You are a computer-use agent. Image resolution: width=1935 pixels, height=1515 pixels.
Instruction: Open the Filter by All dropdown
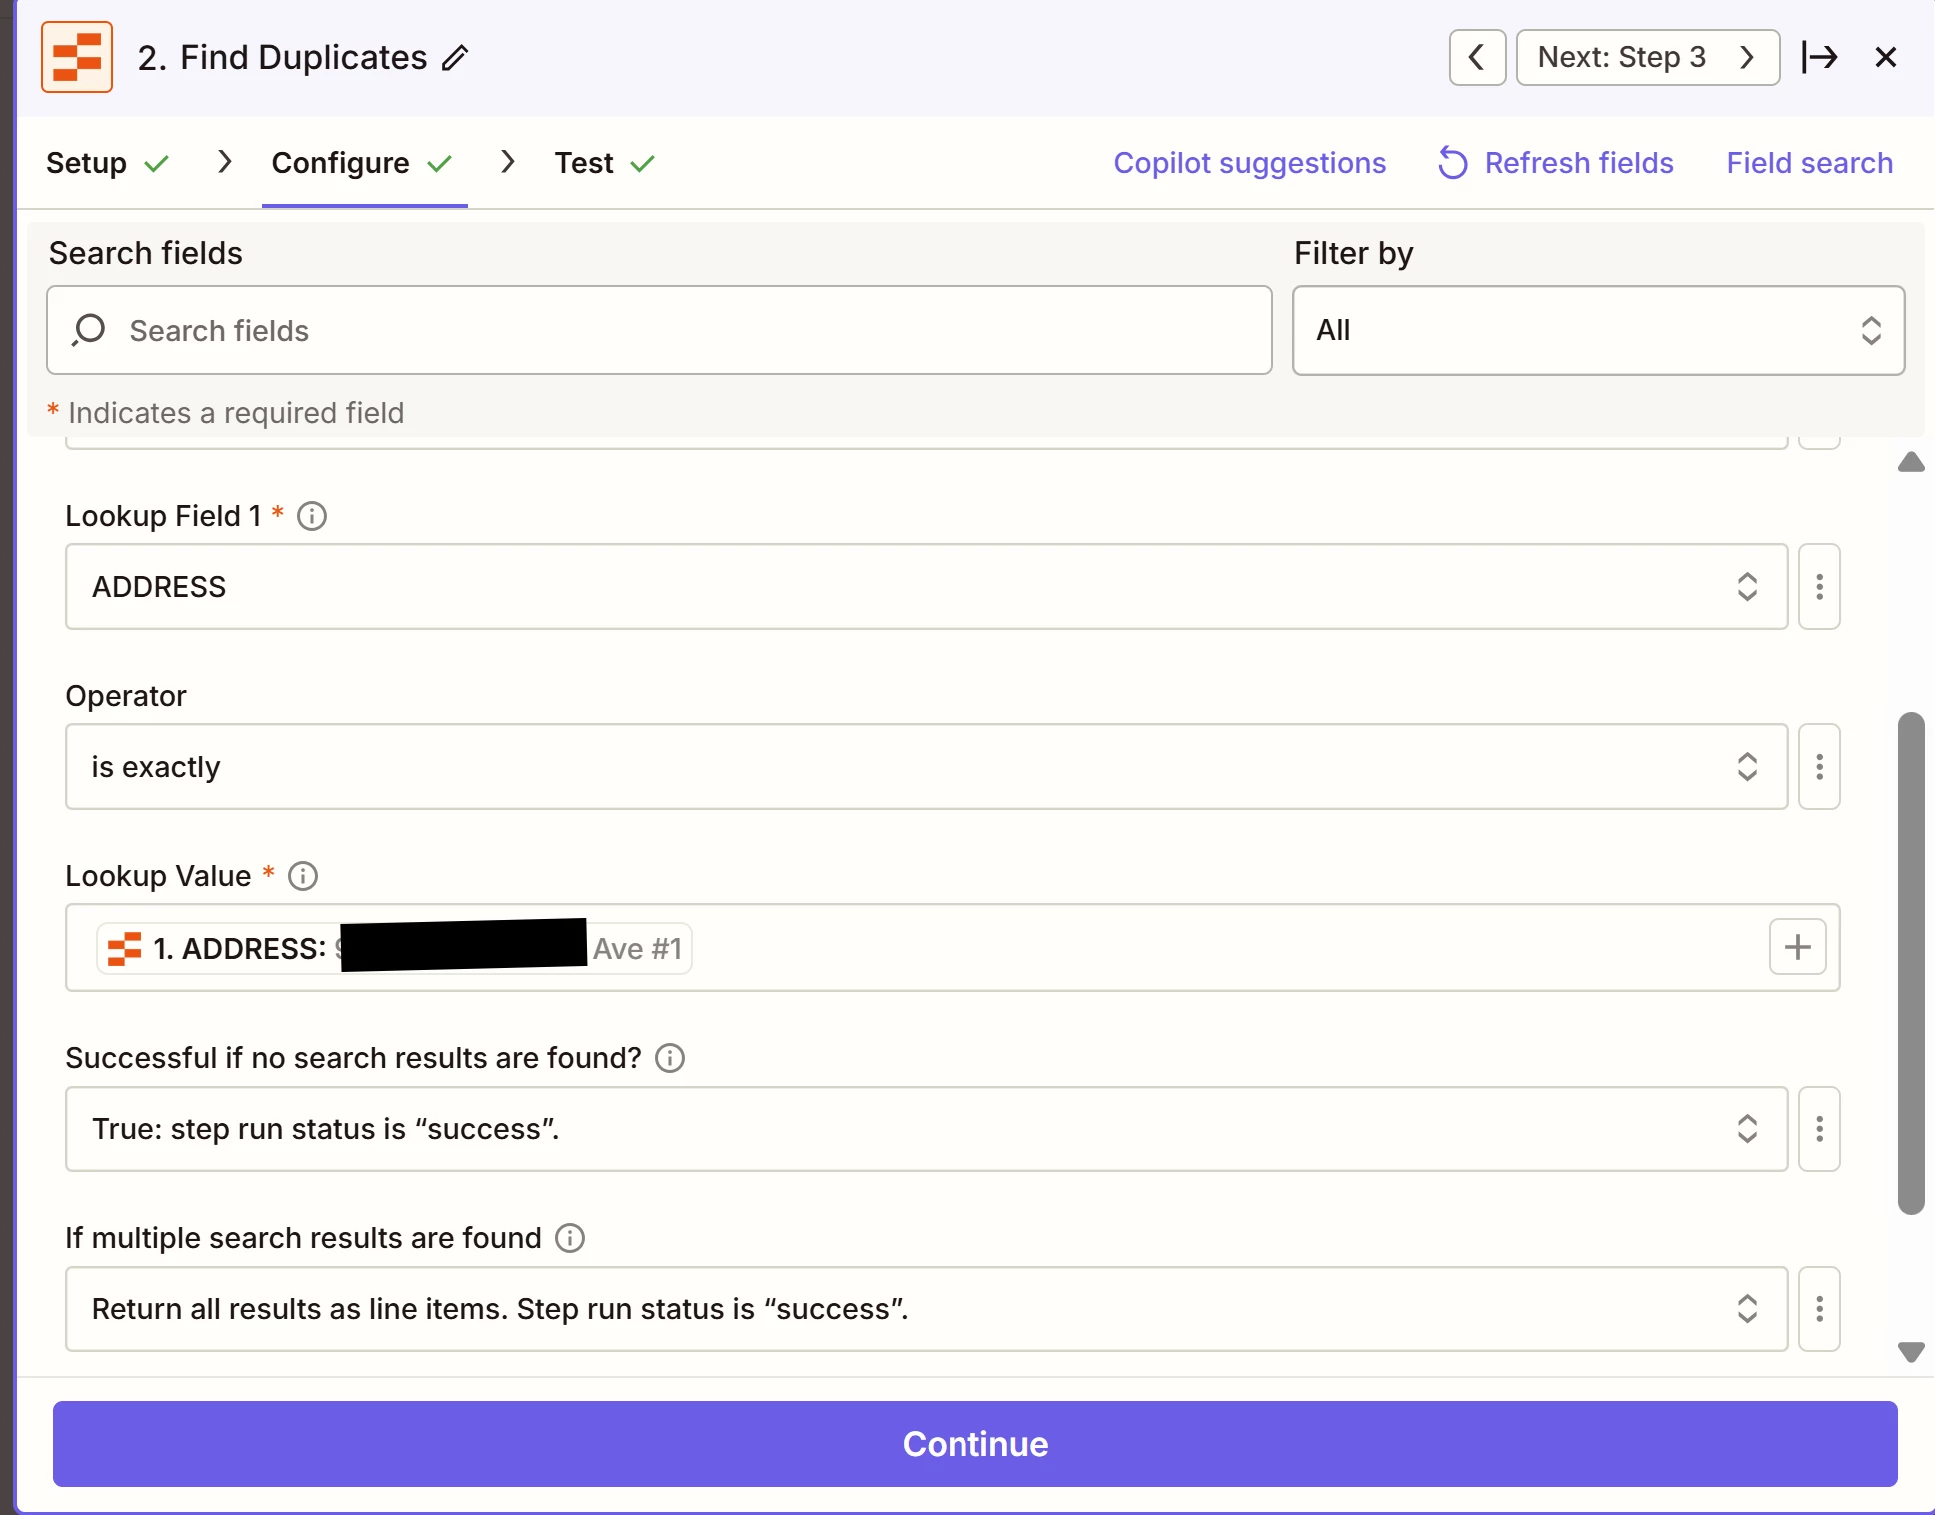click(1598, 330)
